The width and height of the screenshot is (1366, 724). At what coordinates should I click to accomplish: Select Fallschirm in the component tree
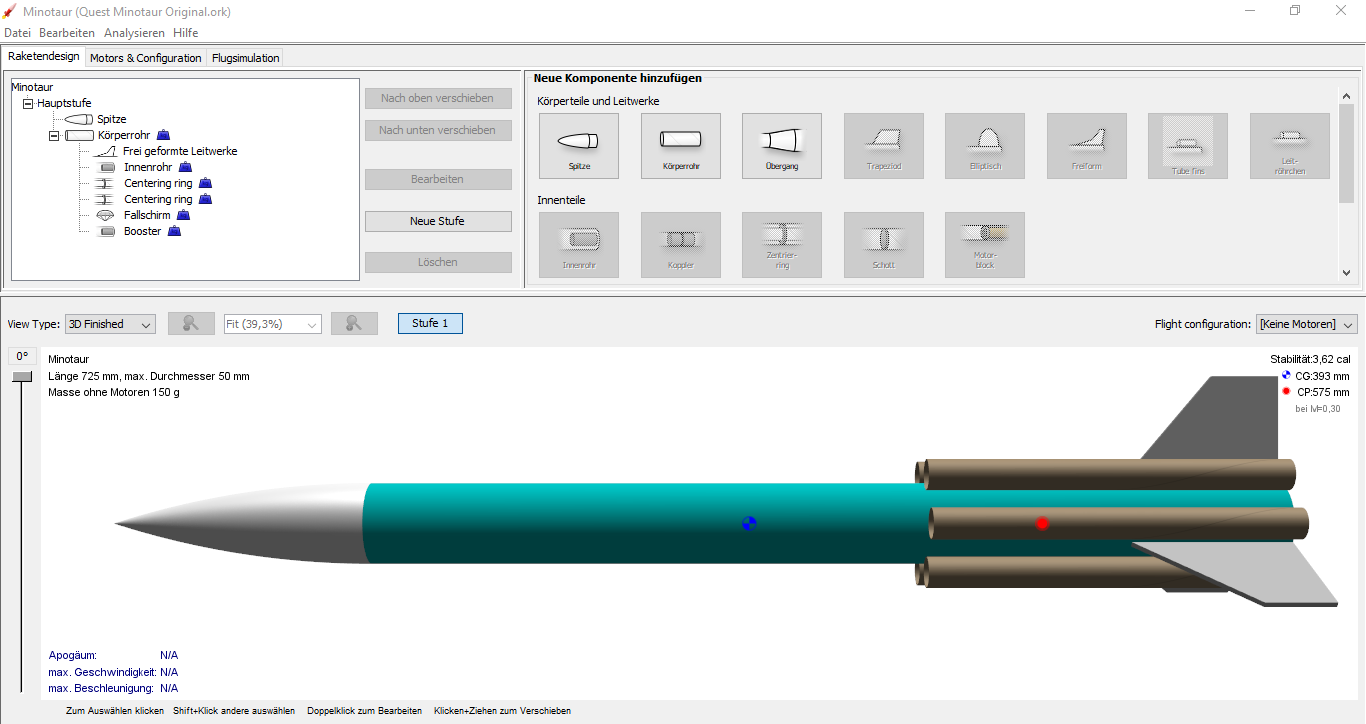[145, 215]
